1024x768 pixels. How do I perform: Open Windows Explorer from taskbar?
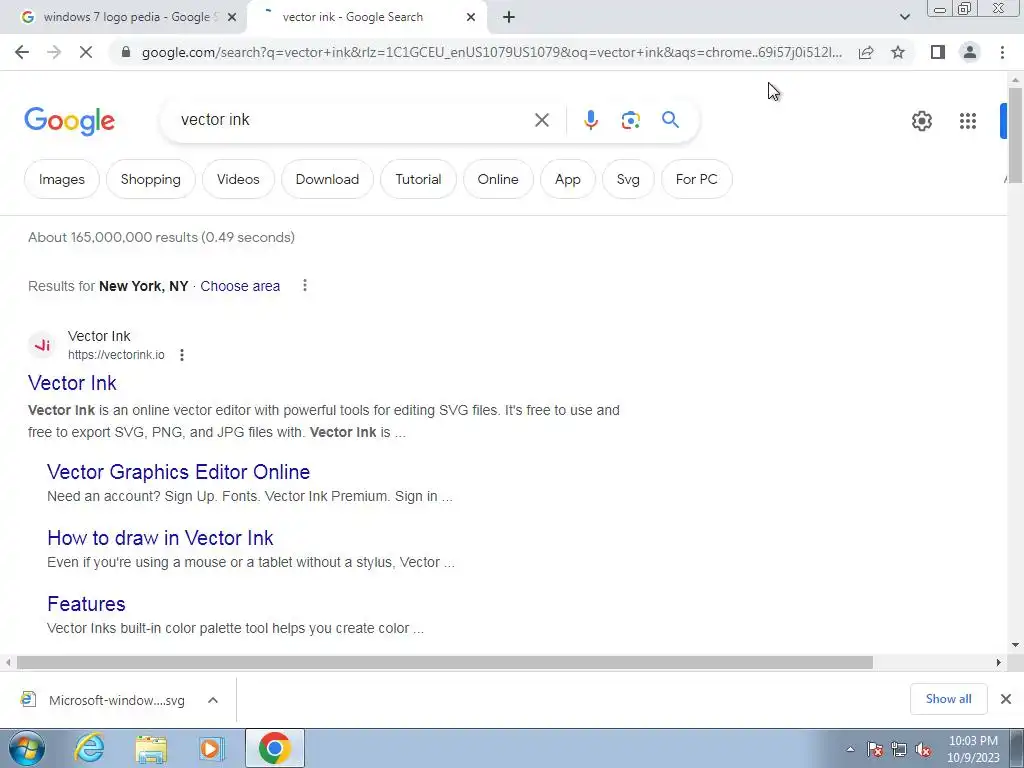click(151, 748)
